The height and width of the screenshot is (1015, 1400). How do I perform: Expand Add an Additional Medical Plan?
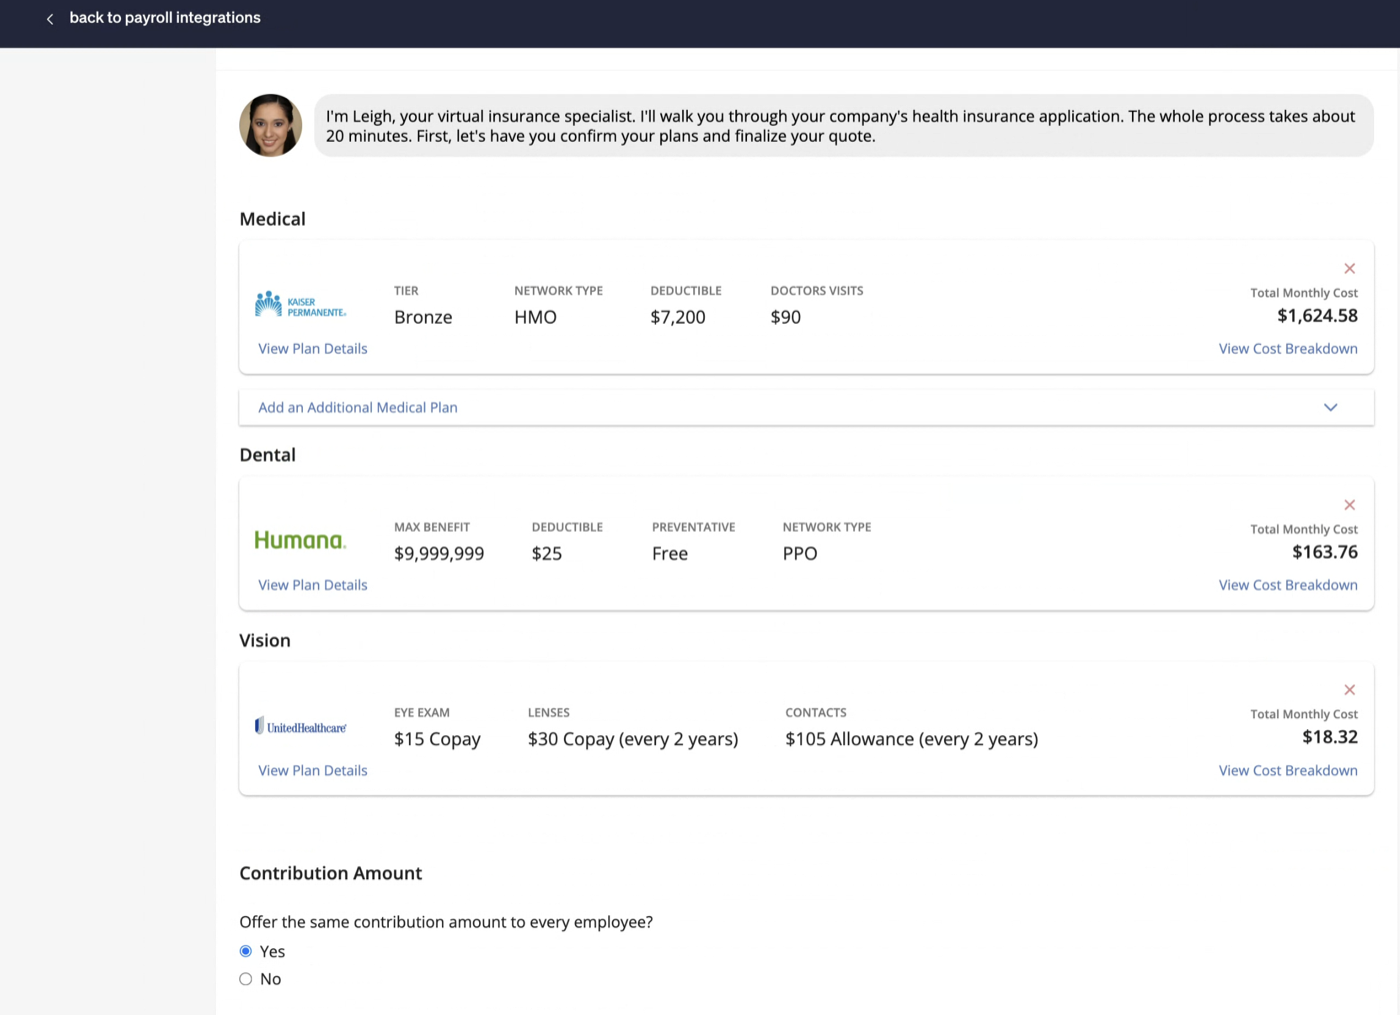tap(806, 407)
